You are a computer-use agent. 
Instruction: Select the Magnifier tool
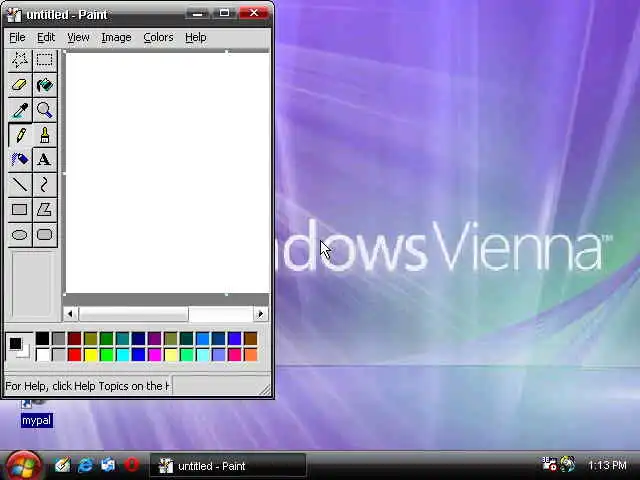coord(44,110)
